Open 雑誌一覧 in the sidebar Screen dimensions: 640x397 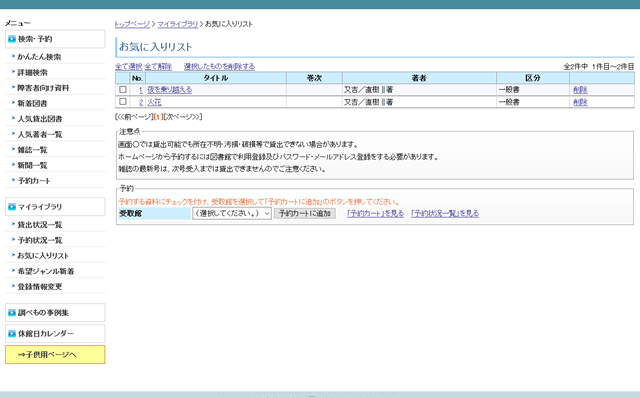click(32, 150)
